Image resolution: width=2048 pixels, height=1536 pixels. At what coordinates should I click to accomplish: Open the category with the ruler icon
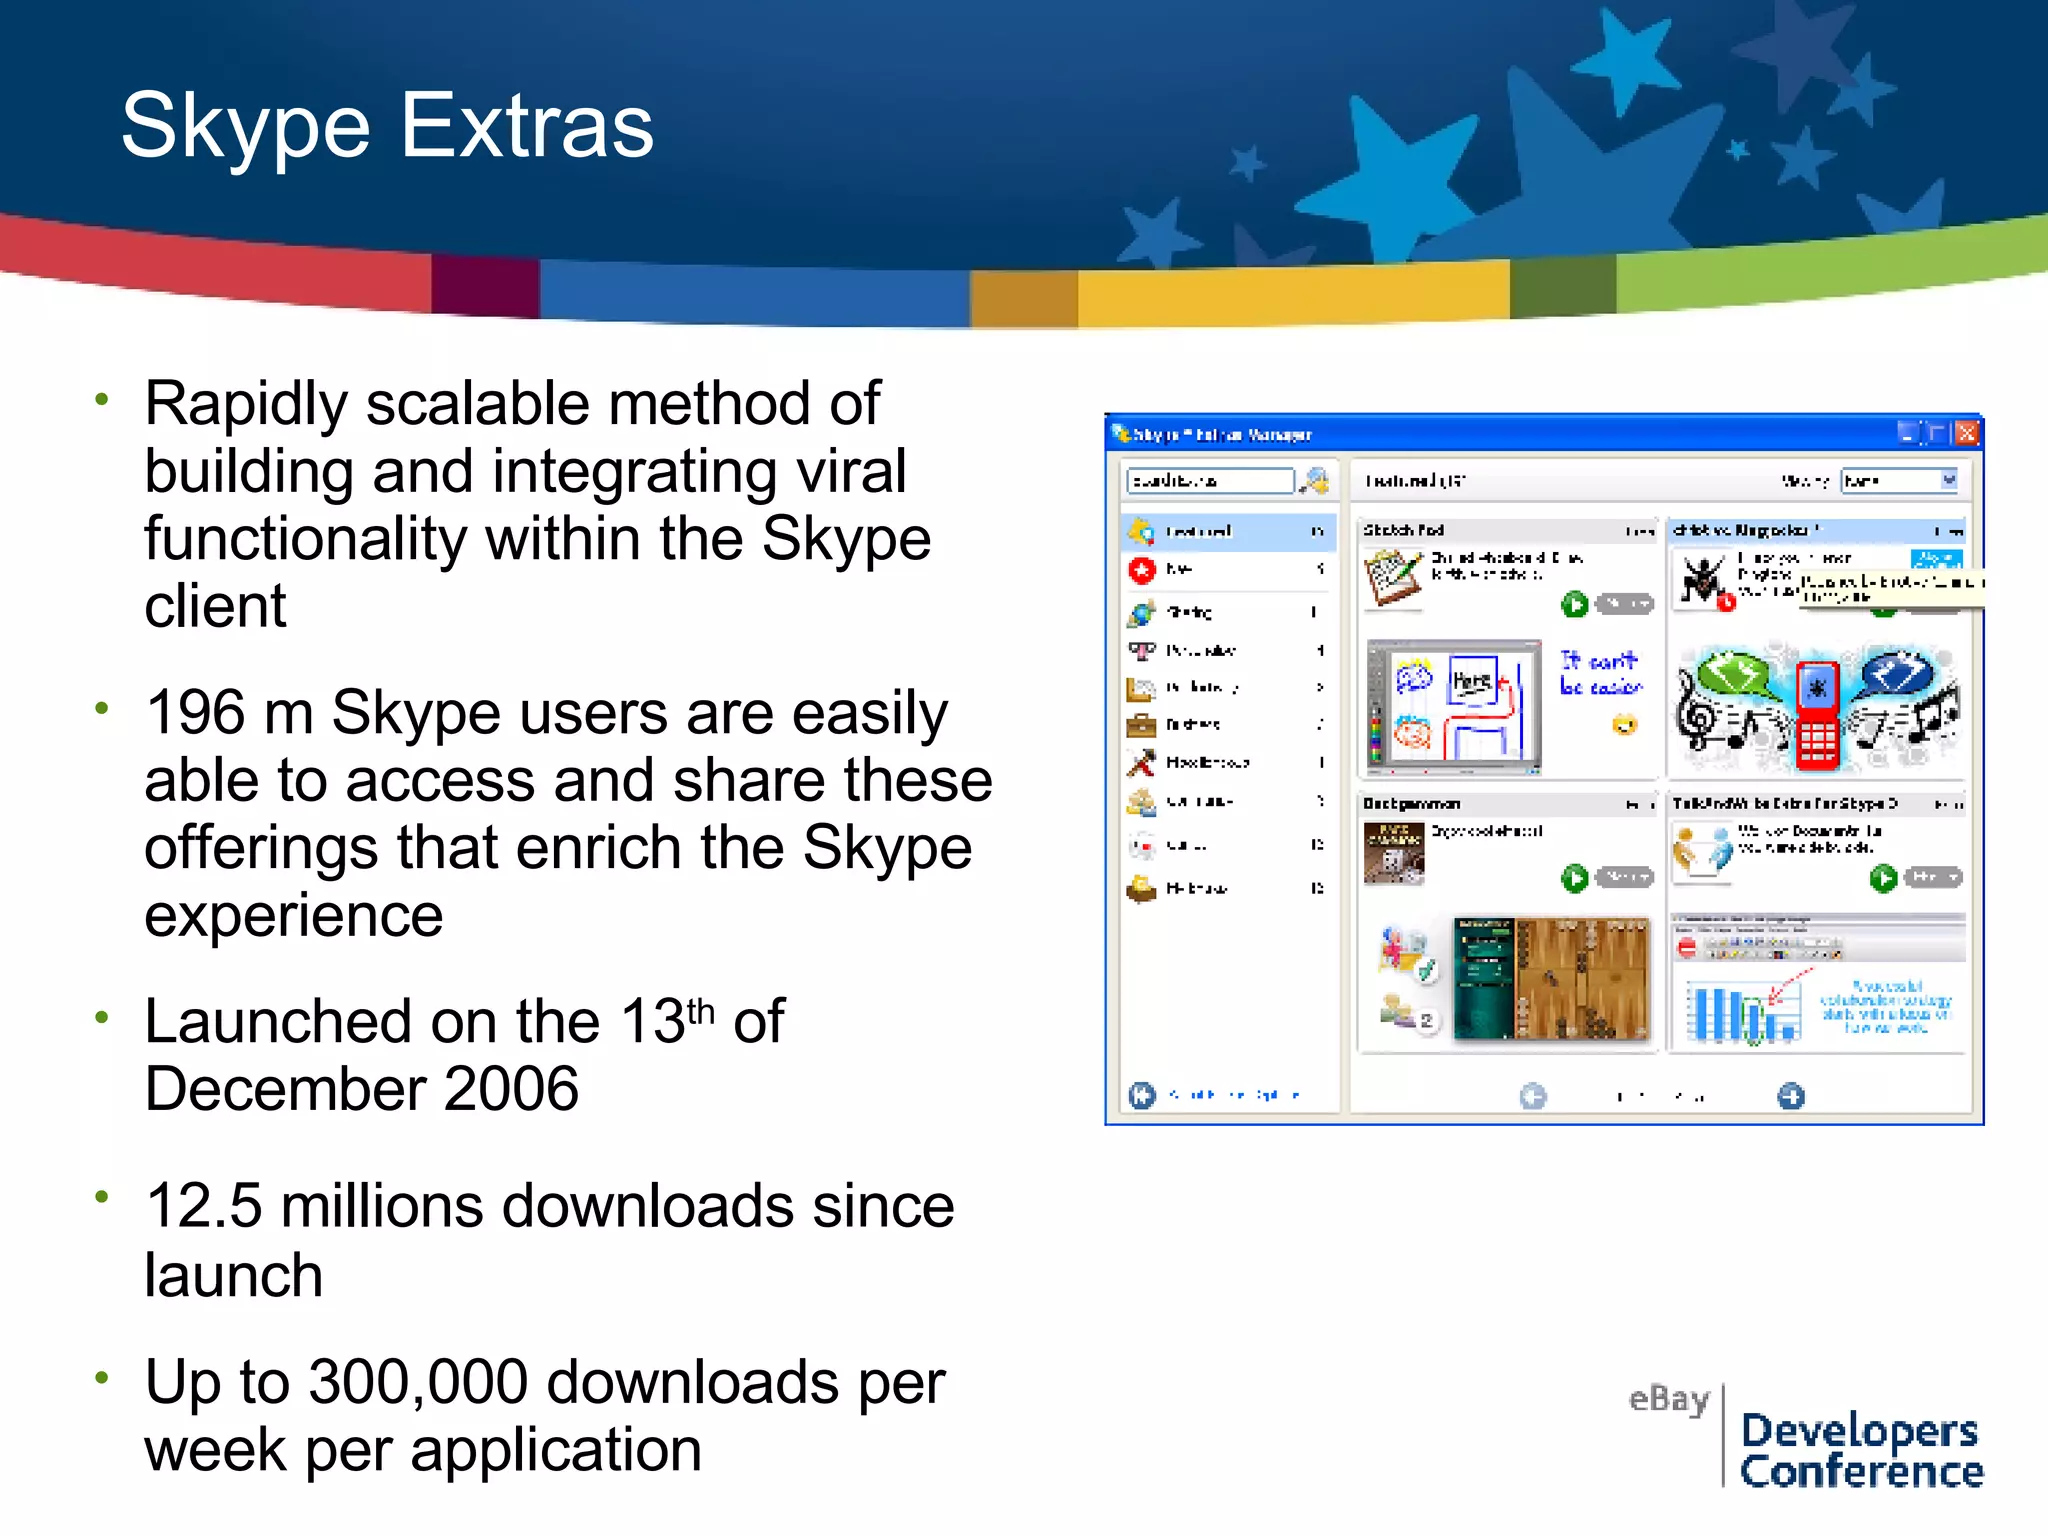(x=1230, y=688)
